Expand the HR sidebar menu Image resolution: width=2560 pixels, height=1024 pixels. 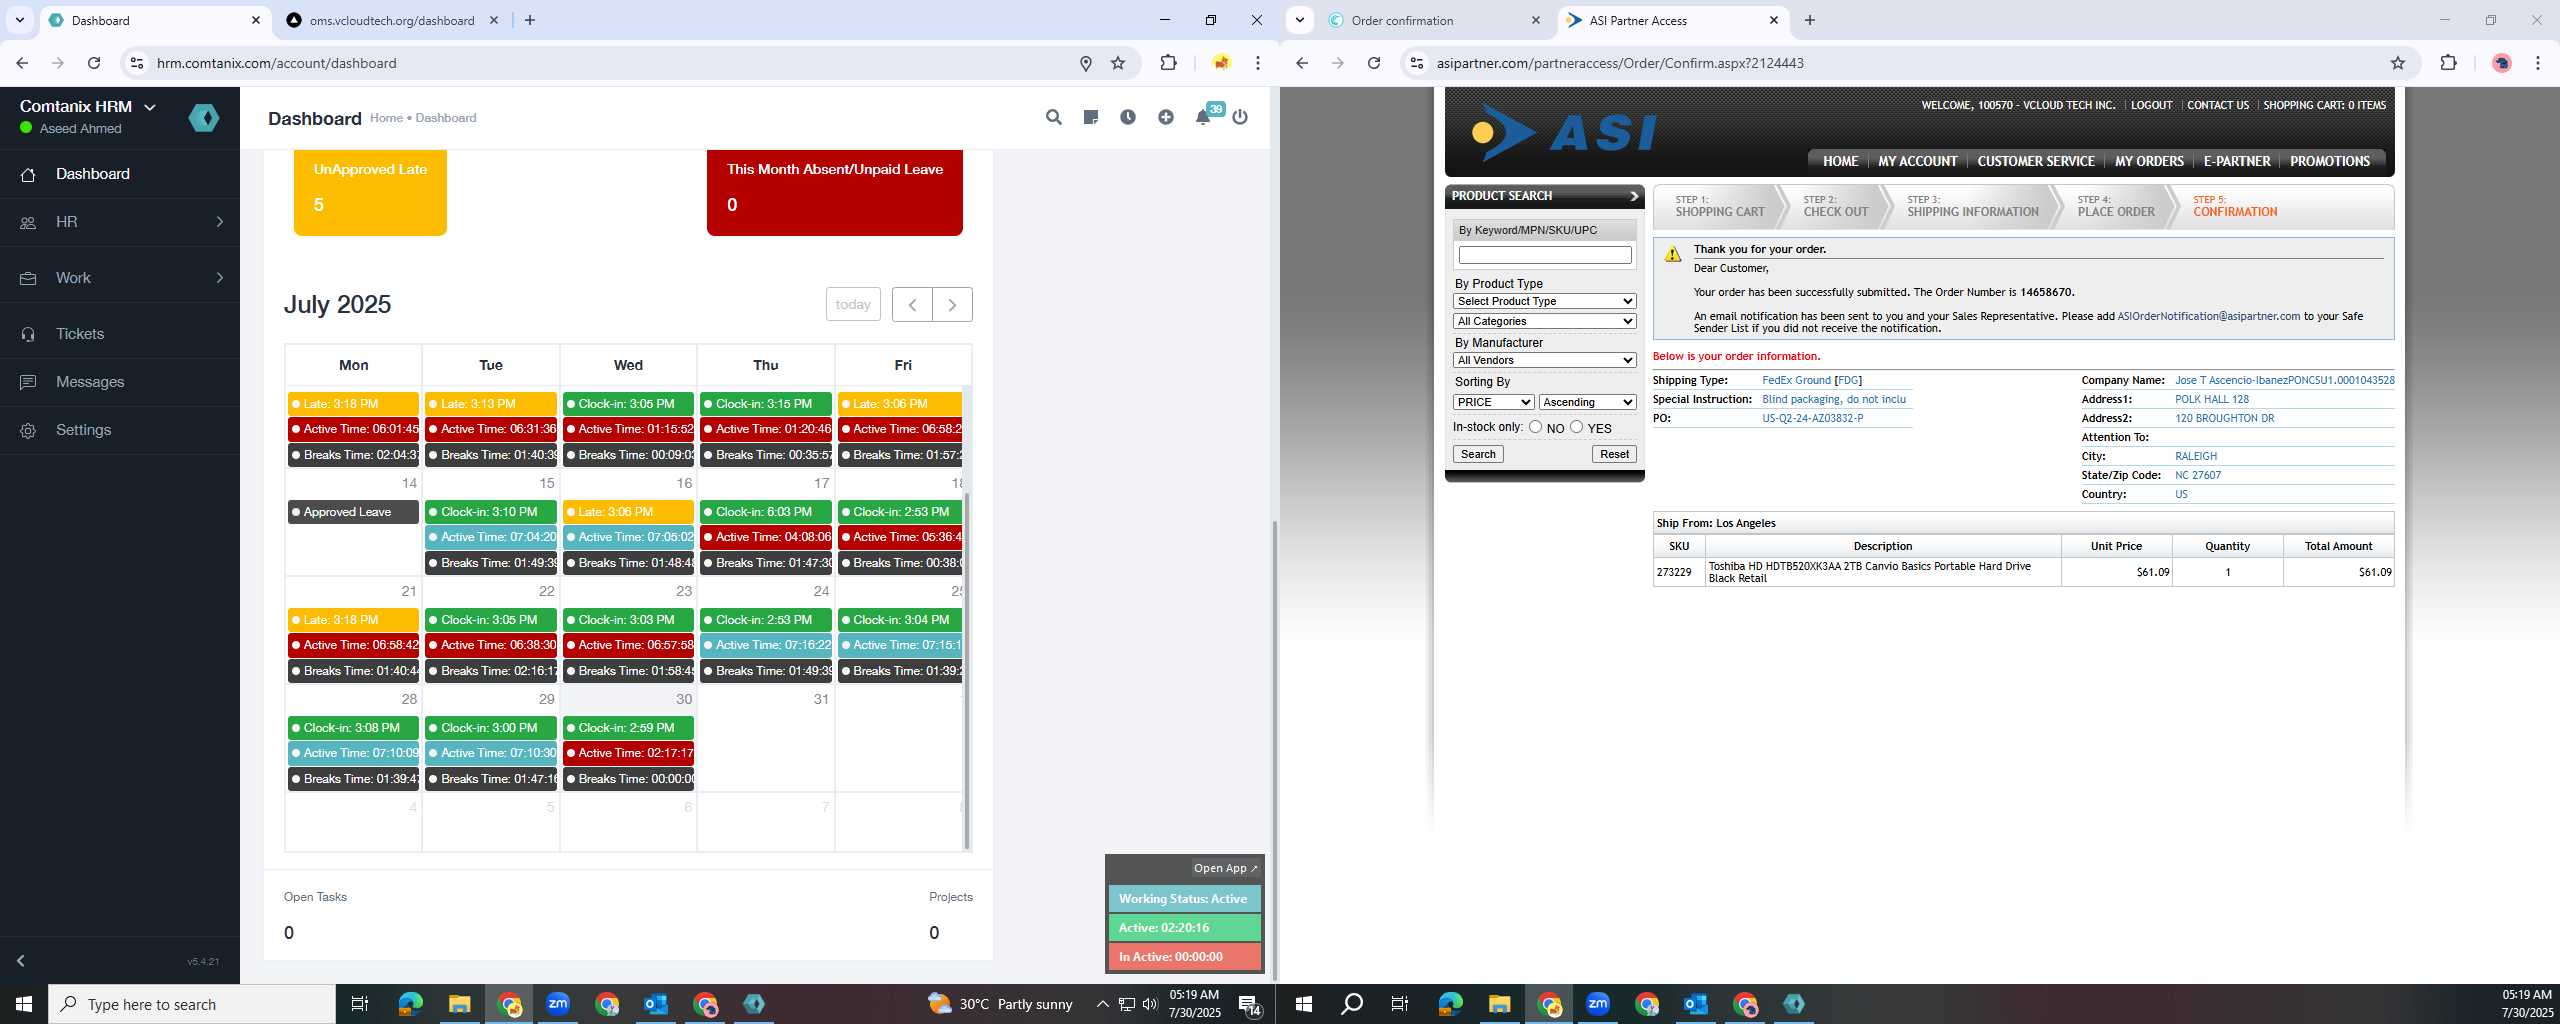click(120, 222)
